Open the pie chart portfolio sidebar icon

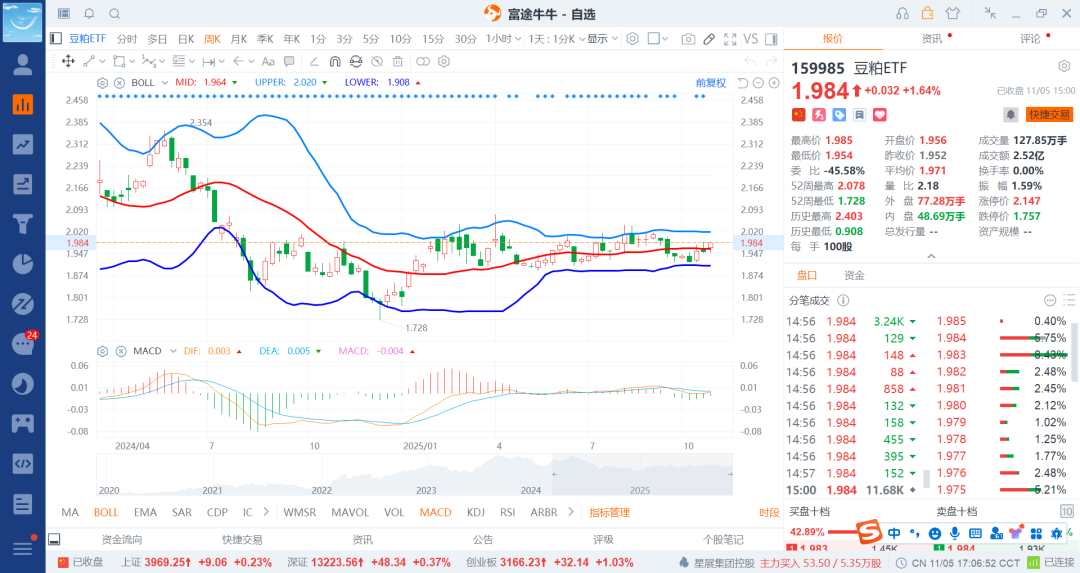pyautogui.click(x=23, y=264)
